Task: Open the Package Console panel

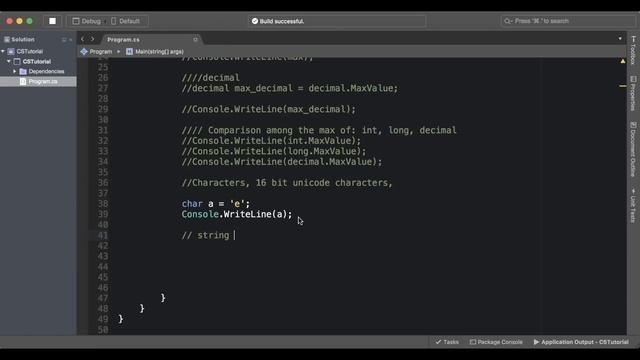Action: tap(496, 342)
